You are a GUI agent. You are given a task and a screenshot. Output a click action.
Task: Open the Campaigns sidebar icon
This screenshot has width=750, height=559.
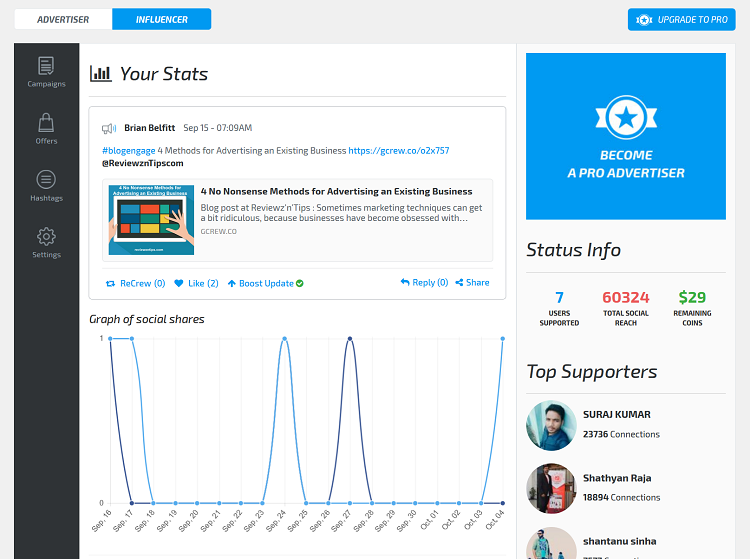[x=46, y=66]
